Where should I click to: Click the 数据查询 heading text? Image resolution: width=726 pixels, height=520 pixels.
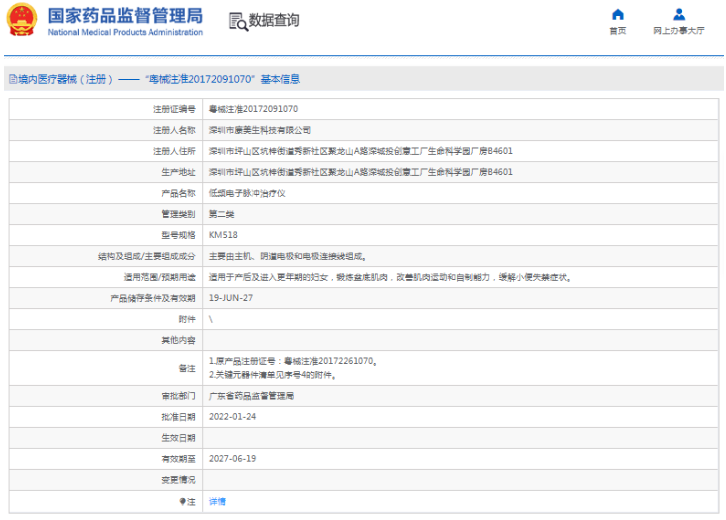274,20
